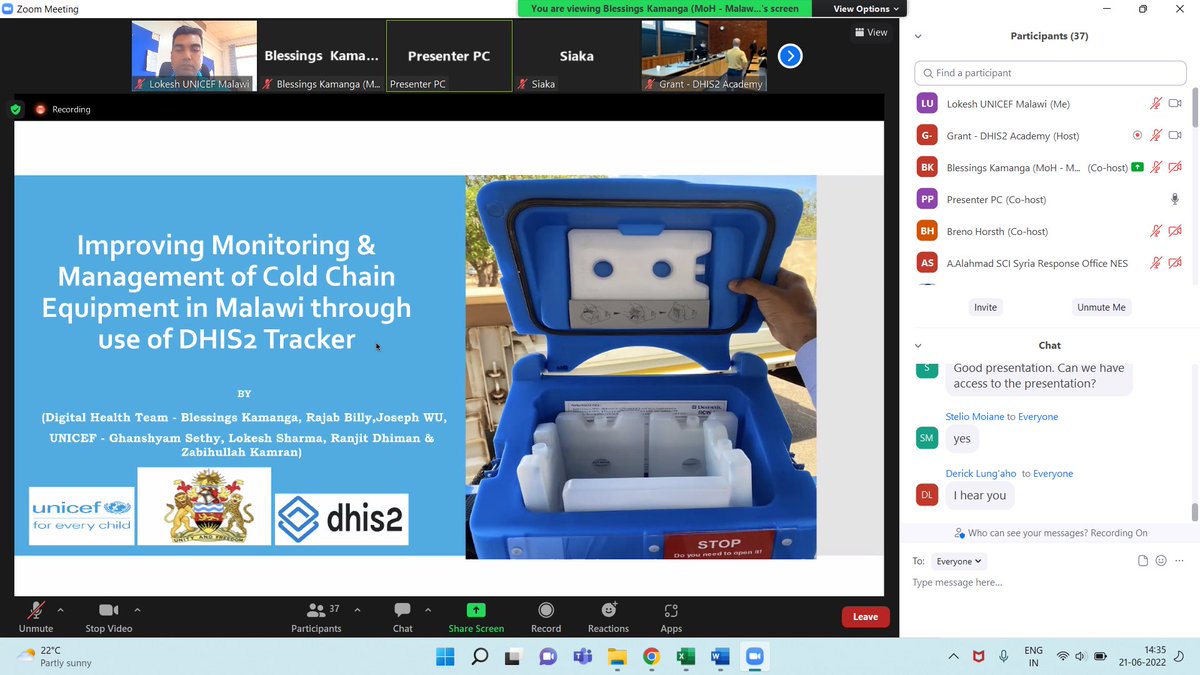Unmute the microphone in Zoom toolbar
Image resolution: width=1200 pixels, height=675 pixels.
pyautogui.click(x=36, y=616)
